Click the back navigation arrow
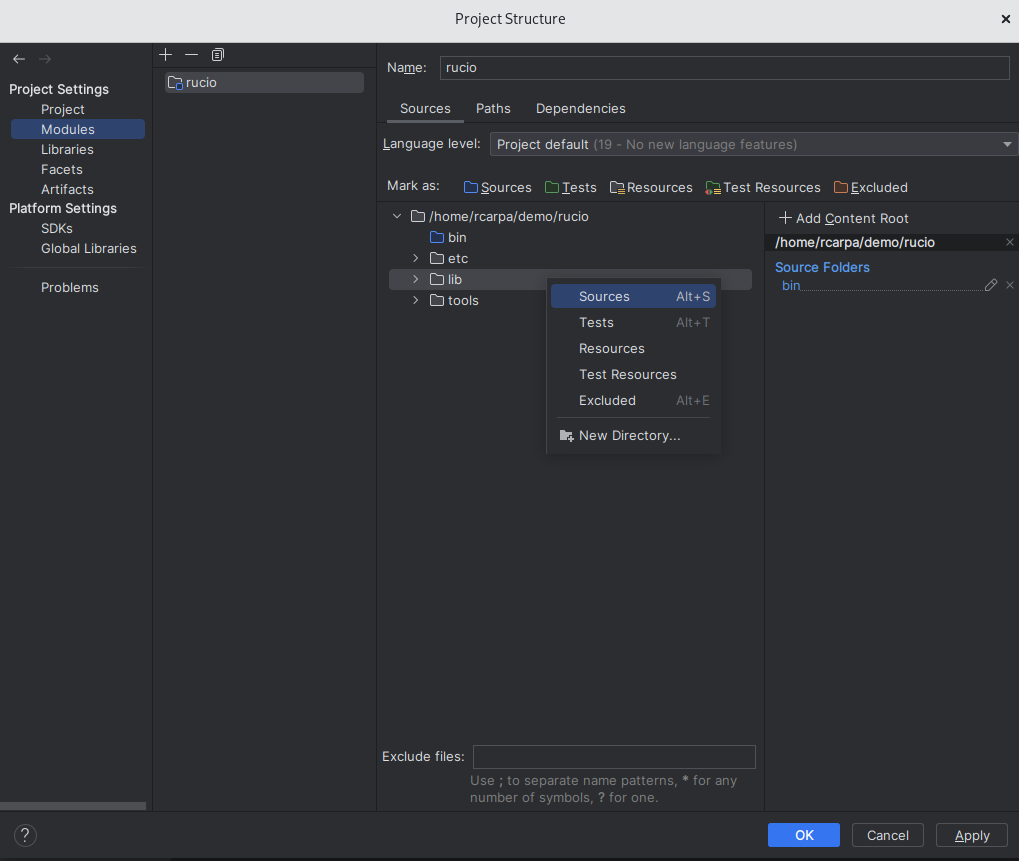 pos(19,59)
